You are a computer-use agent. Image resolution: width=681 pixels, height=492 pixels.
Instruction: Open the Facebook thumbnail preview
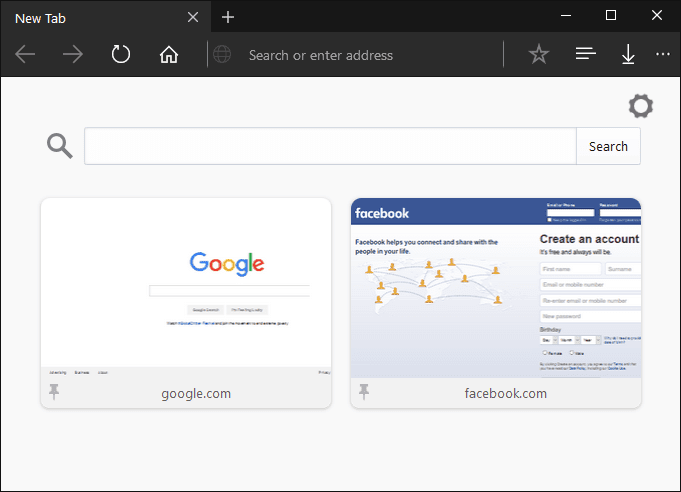tap(496, 288)
